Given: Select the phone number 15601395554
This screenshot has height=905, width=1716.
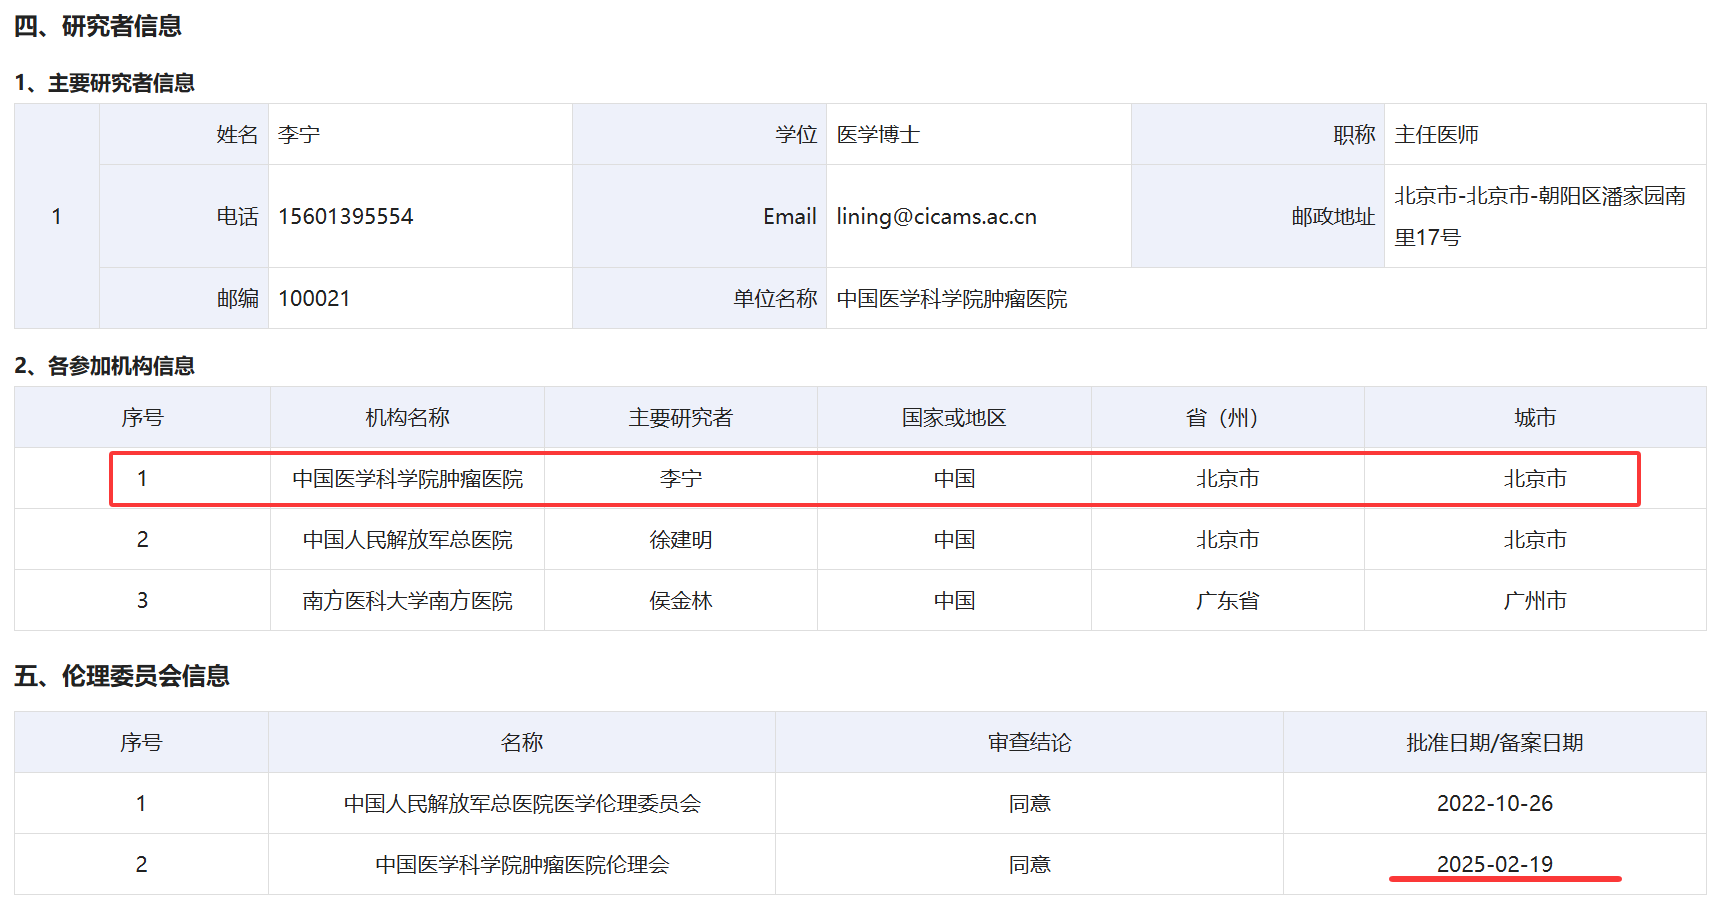Looking at the screenshot, I should click(346, 216).
